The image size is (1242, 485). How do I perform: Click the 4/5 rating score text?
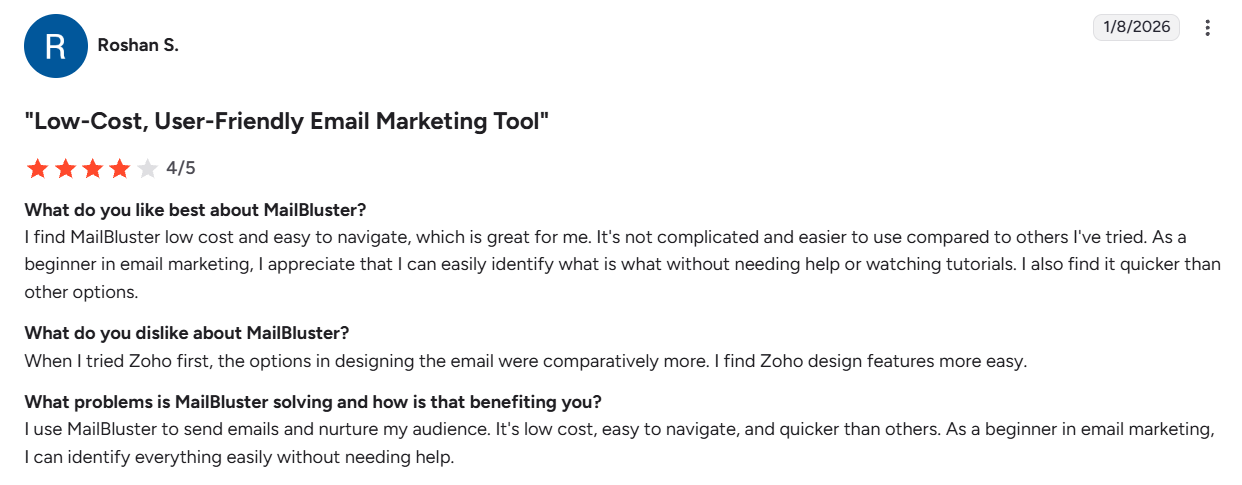coord(181,168)
